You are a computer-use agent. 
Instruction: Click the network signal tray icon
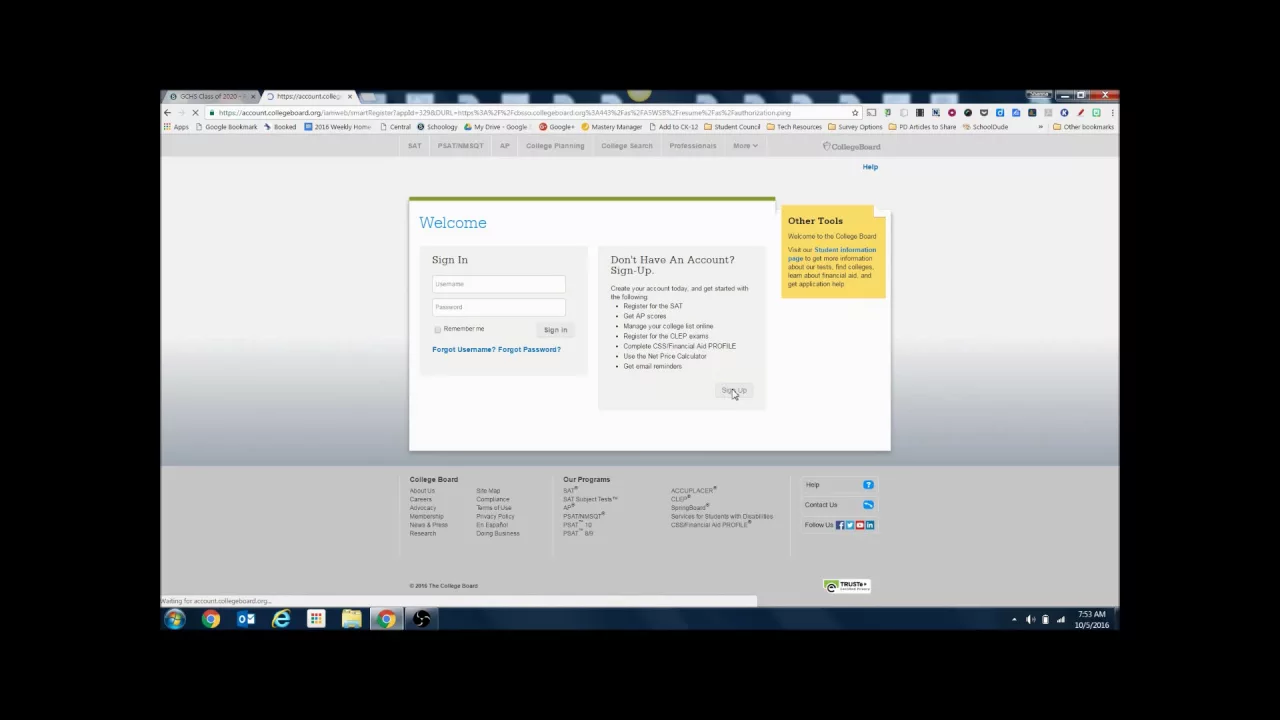pos(1060,620)
